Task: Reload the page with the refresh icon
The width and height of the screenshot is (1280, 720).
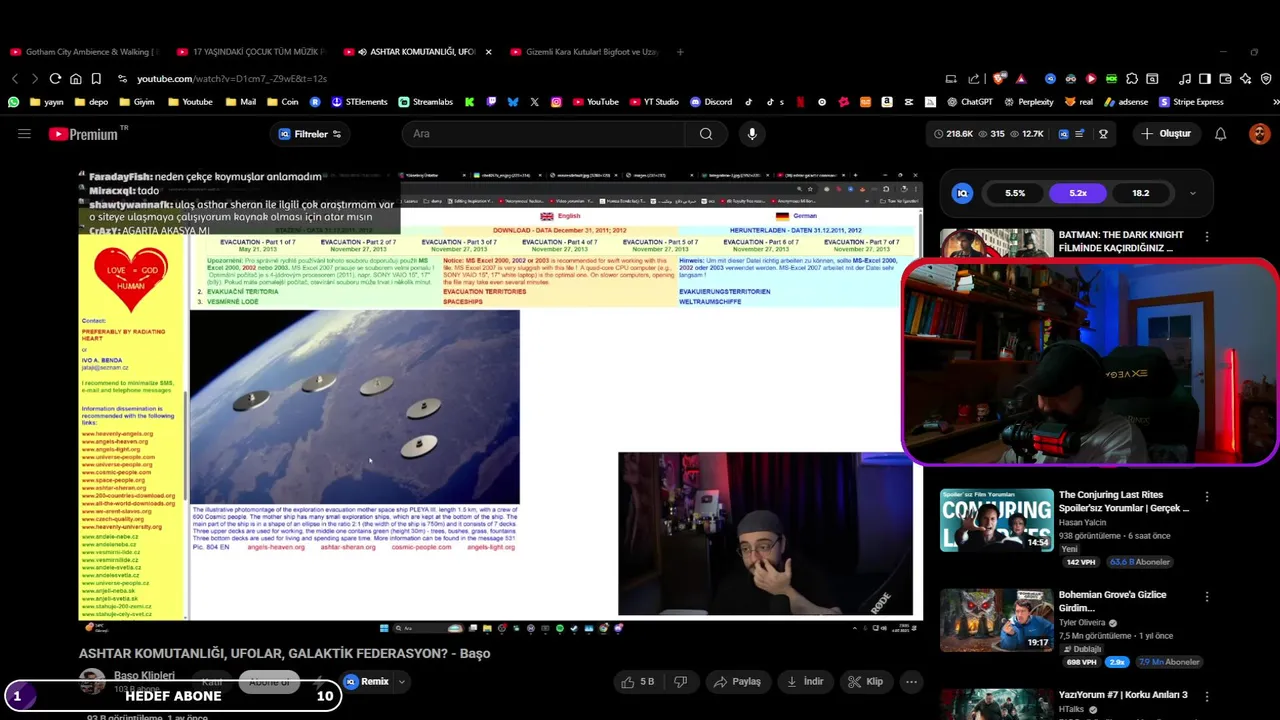Action: [x=55, y=78]
